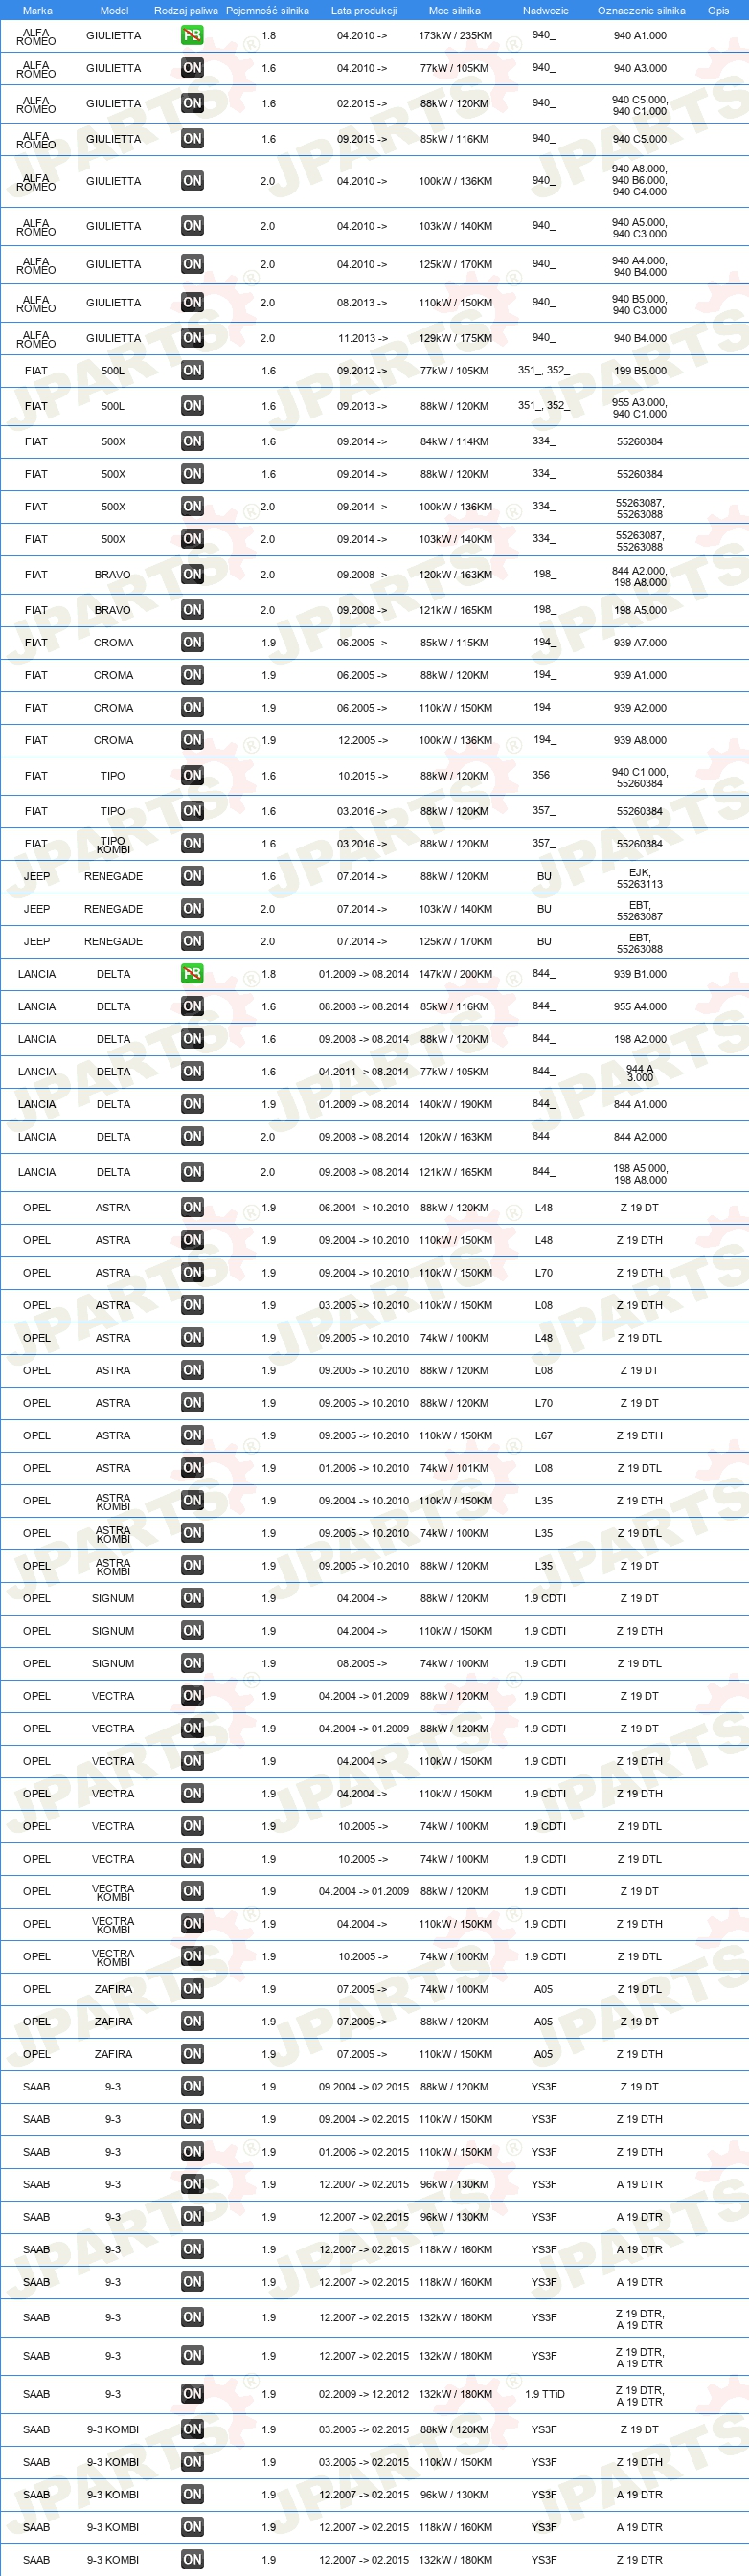Select body code 356_ cell
This screenshot has width=749, height=2576.
544,775
